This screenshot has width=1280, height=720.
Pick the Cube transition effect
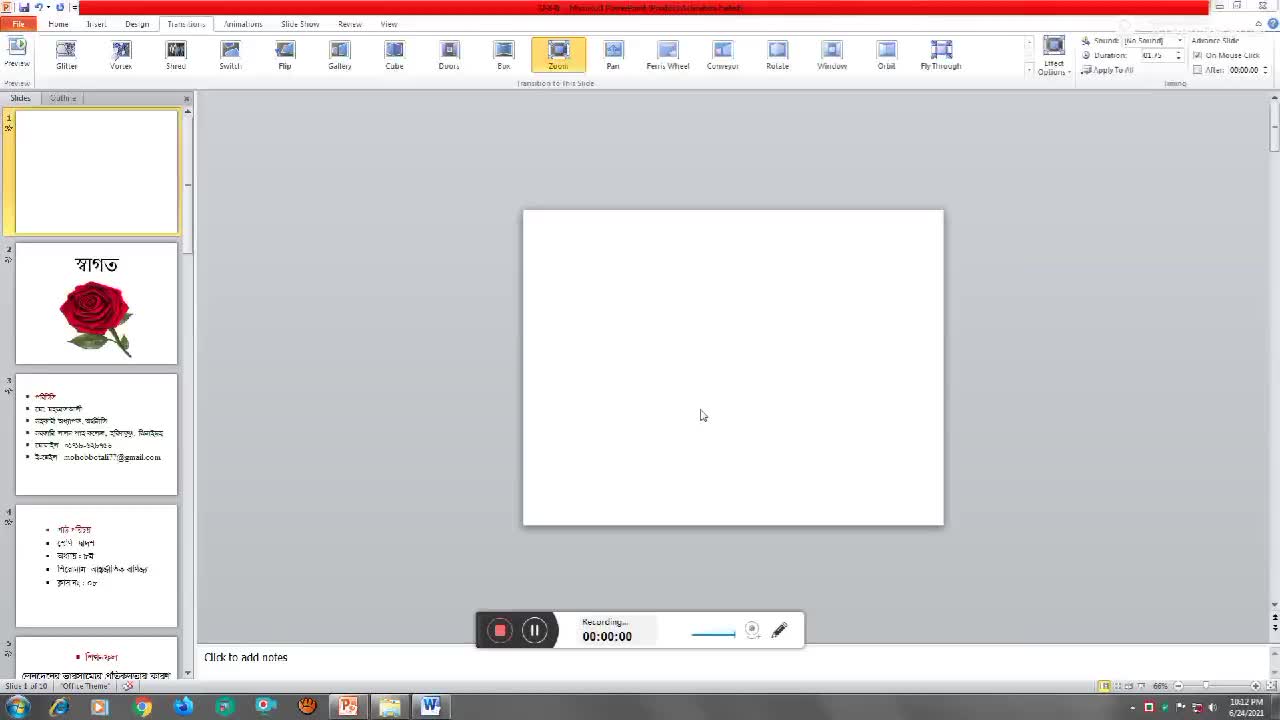[x=394, y=55]
